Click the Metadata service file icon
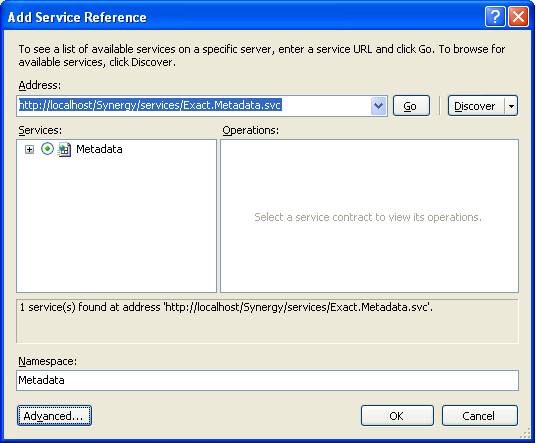Screen dimensions: 537x443 pos(64,150)
